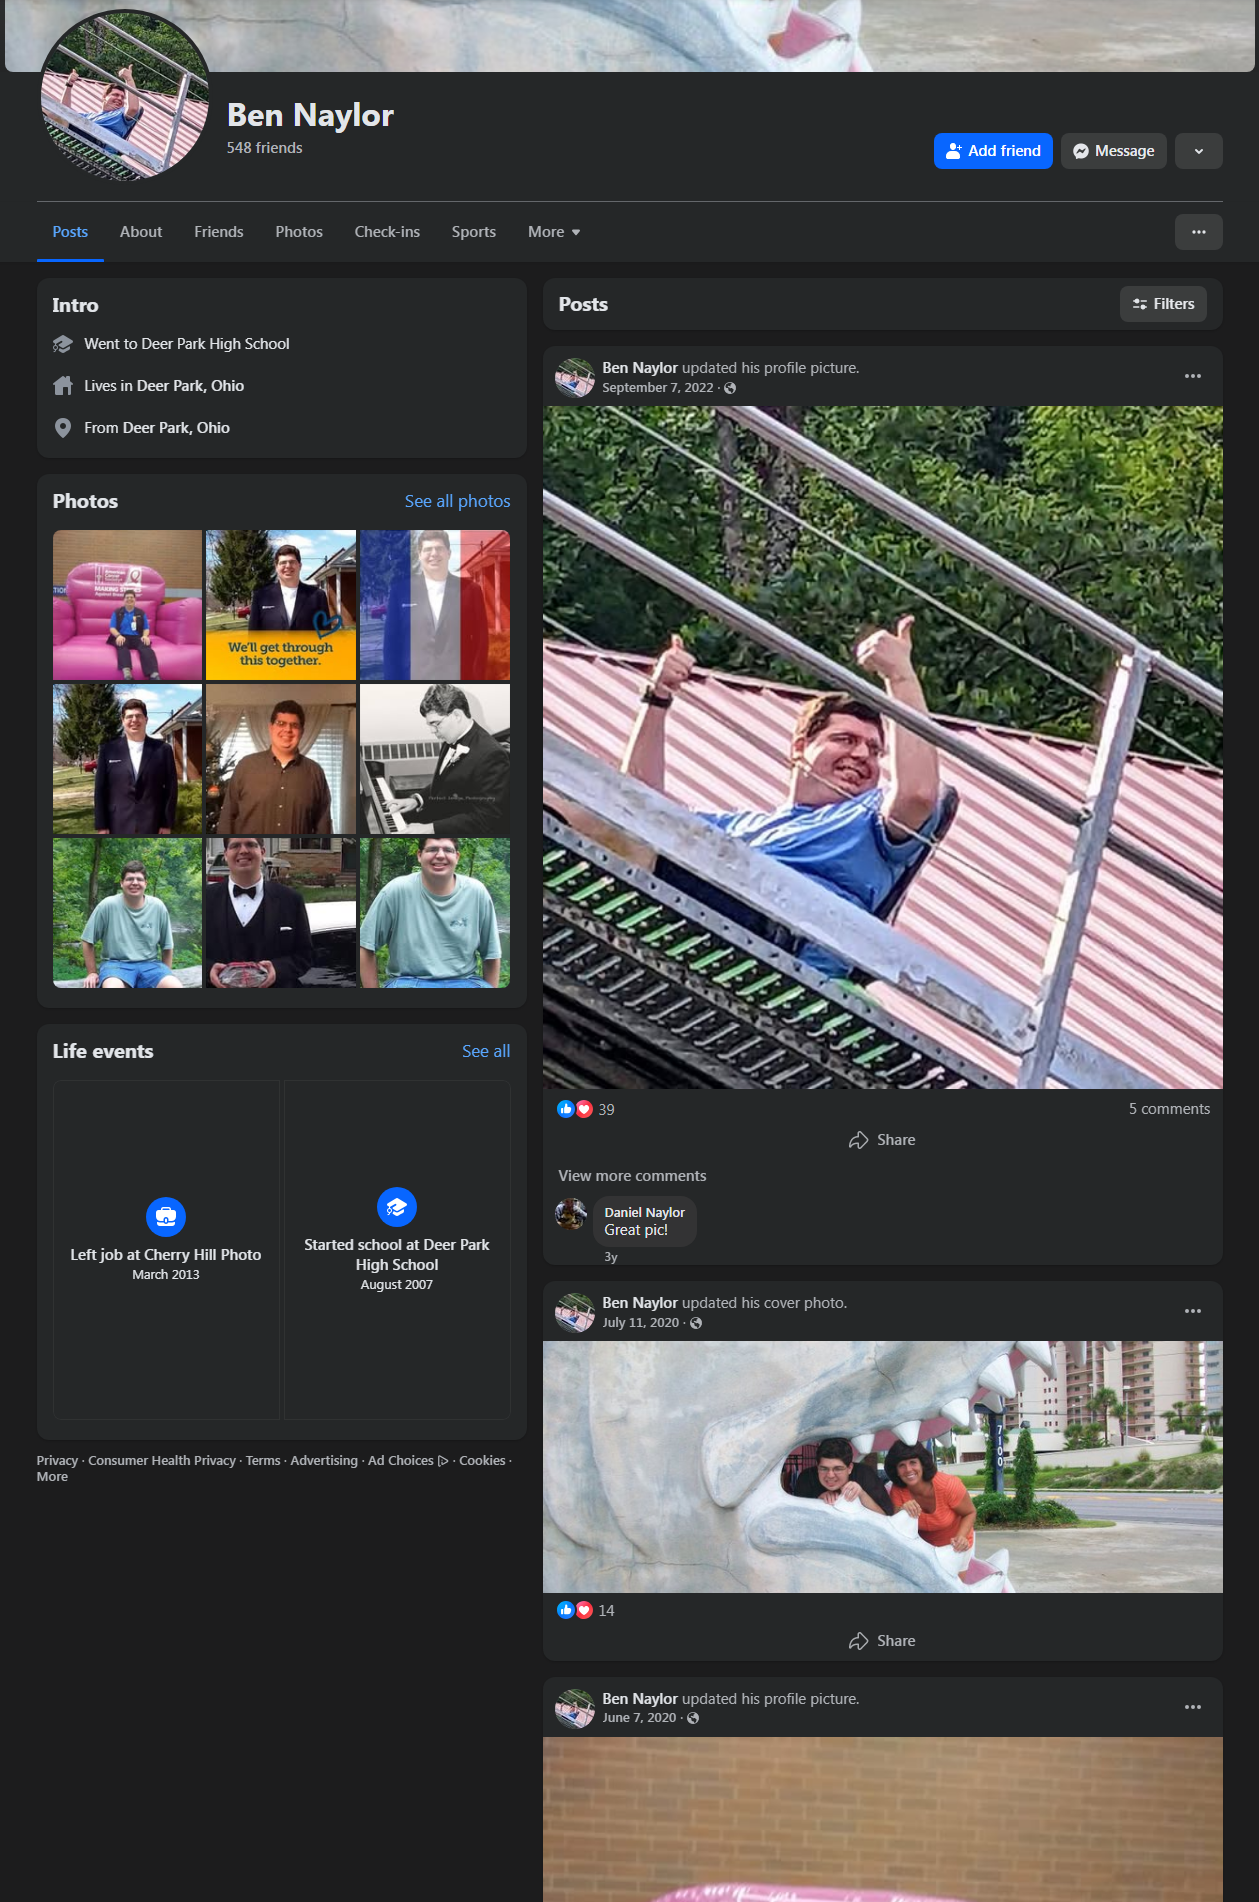
Task: Open options on July 11, 2020 post
Action: click(x=1192, y=1312)
